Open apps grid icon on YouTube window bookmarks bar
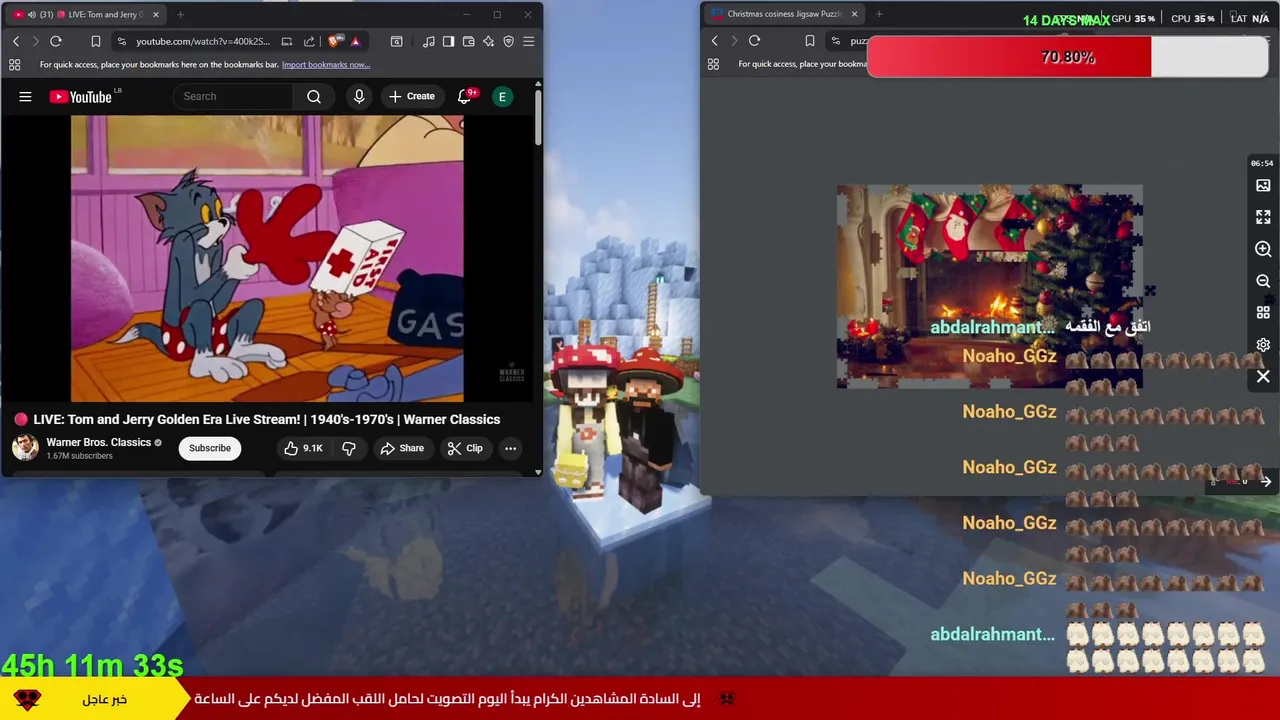This screenshot has width=1280, height=720. 14,64
